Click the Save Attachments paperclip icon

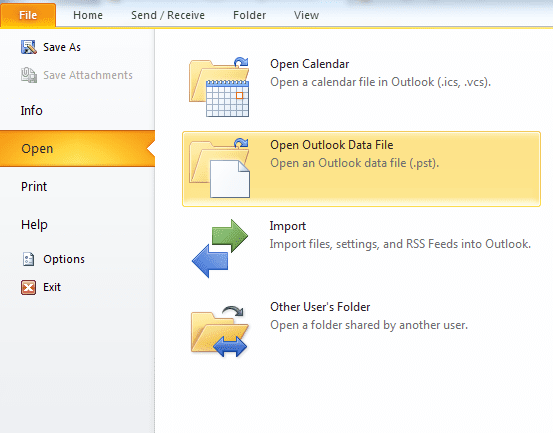(29, 75)
